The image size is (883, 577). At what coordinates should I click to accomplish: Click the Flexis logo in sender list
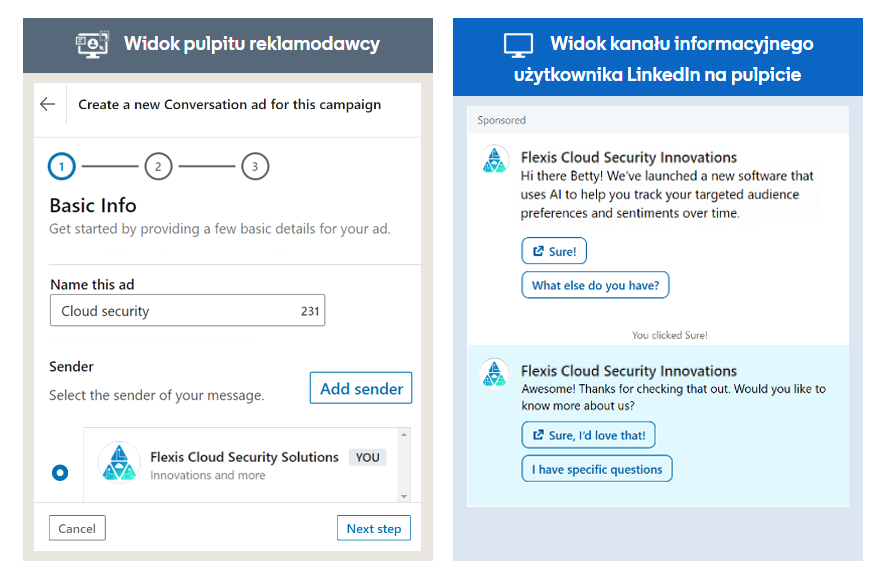118,463
